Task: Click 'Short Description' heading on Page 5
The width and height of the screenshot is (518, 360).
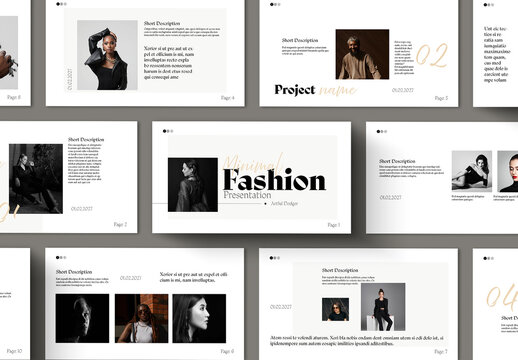Action: pyautogui.click(x=300, y=40)
